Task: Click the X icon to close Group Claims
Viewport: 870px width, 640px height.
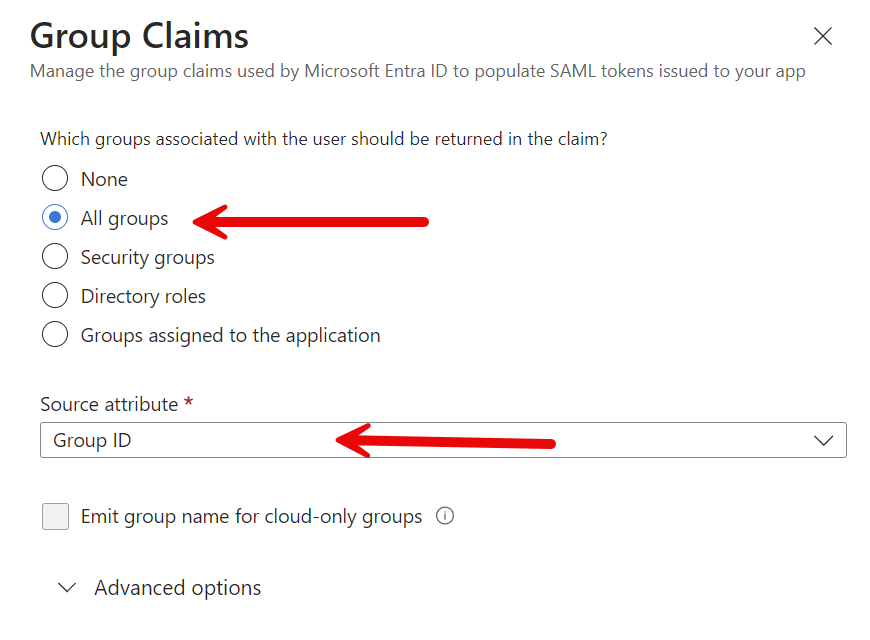Action: coord(822,36)
